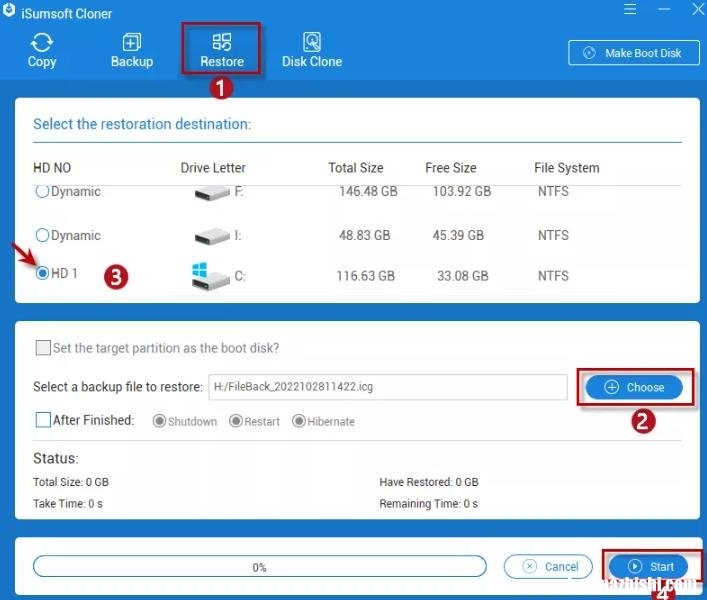Click the backup file path field
Screen dimensions: 707x600
pyautogui.click(x=387, y=387)
